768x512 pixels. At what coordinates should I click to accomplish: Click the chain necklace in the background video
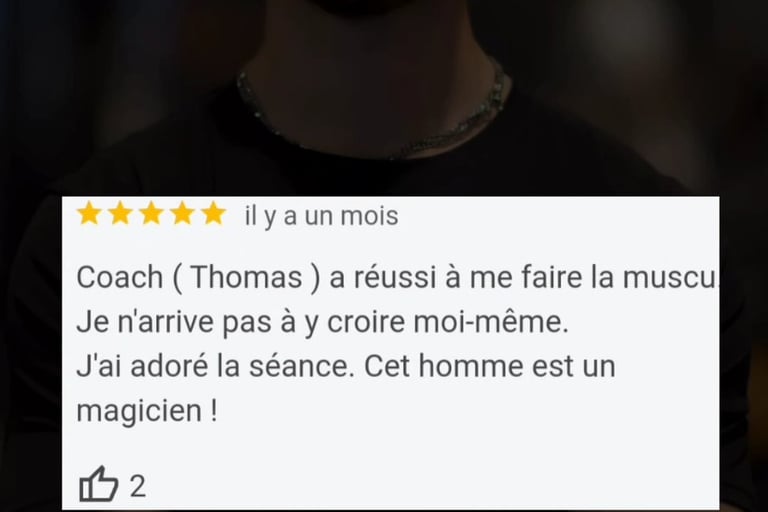click(372, 115)
